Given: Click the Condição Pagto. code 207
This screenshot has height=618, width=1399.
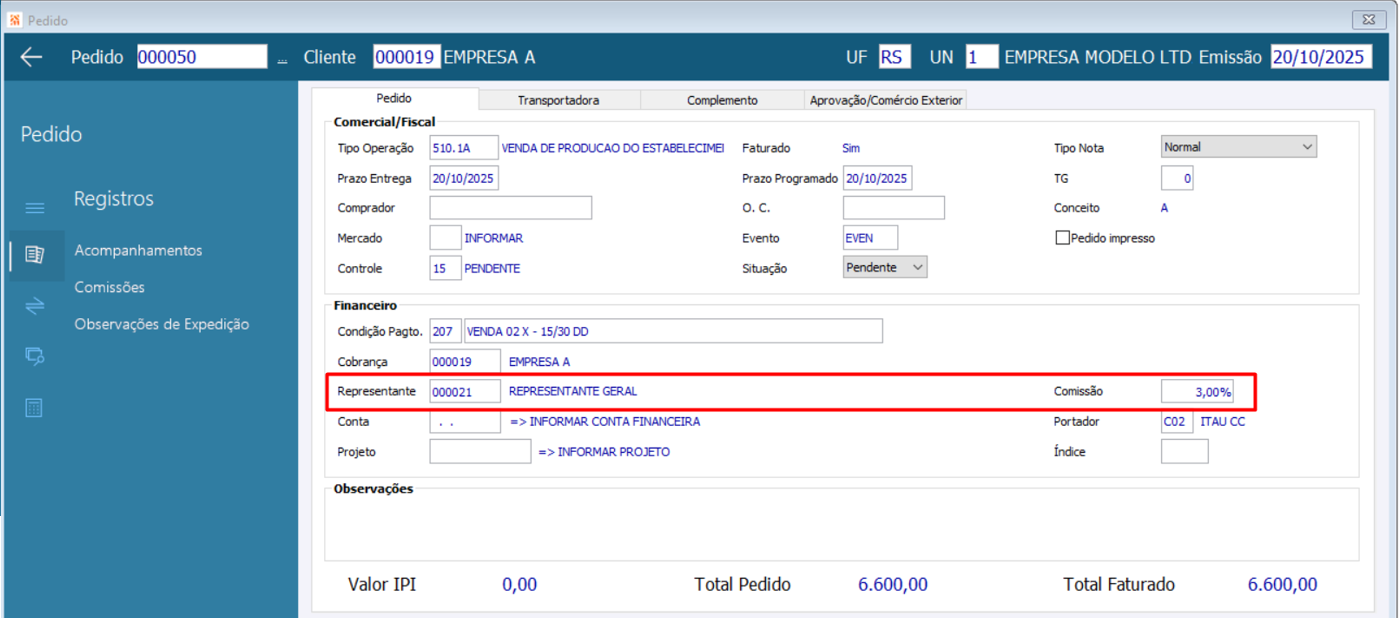Looking at the screenshot, I should 445,331.
